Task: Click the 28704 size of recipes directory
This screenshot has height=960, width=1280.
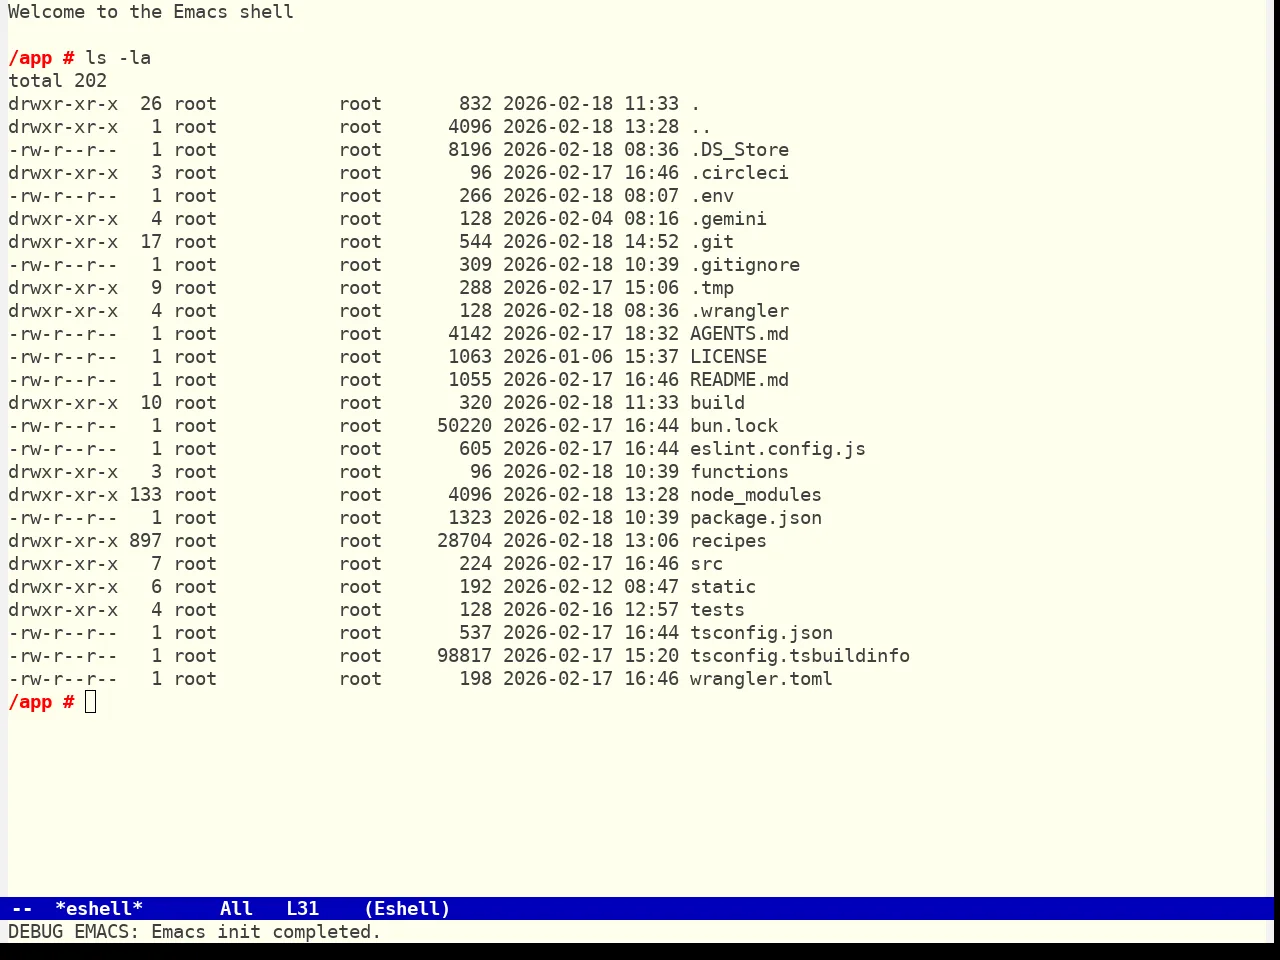Action: click(x=464, y=541)
